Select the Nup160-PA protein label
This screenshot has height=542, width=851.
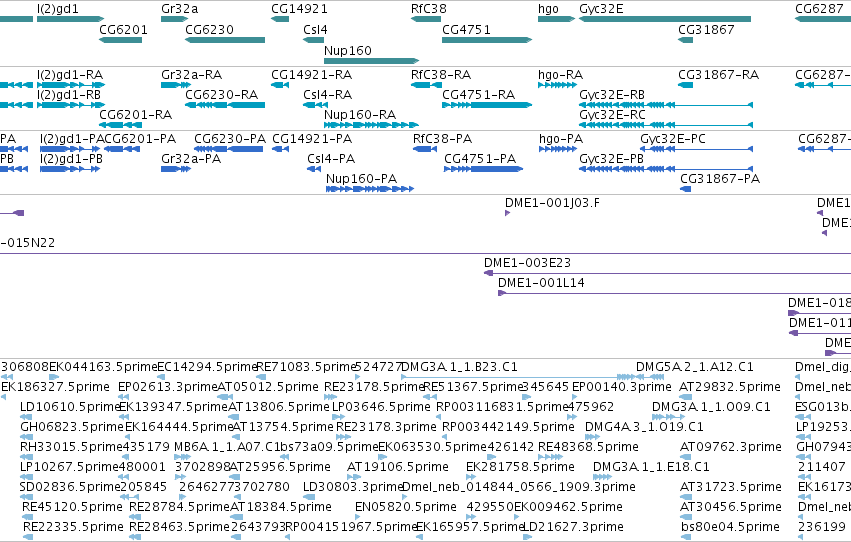pos(361,178)
